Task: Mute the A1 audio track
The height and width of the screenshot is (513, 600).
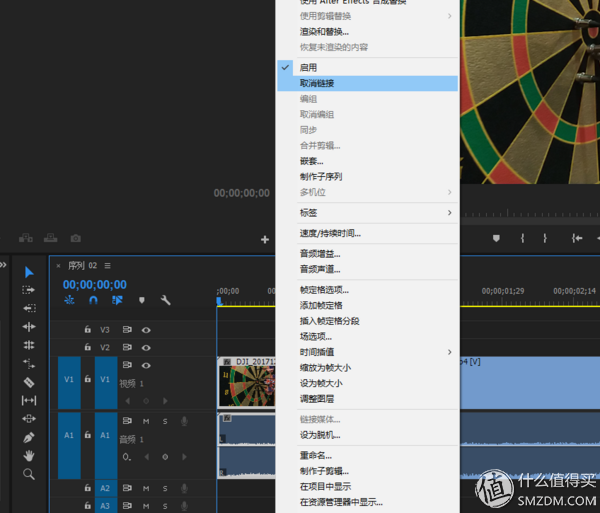Action: tap(146, 421)
